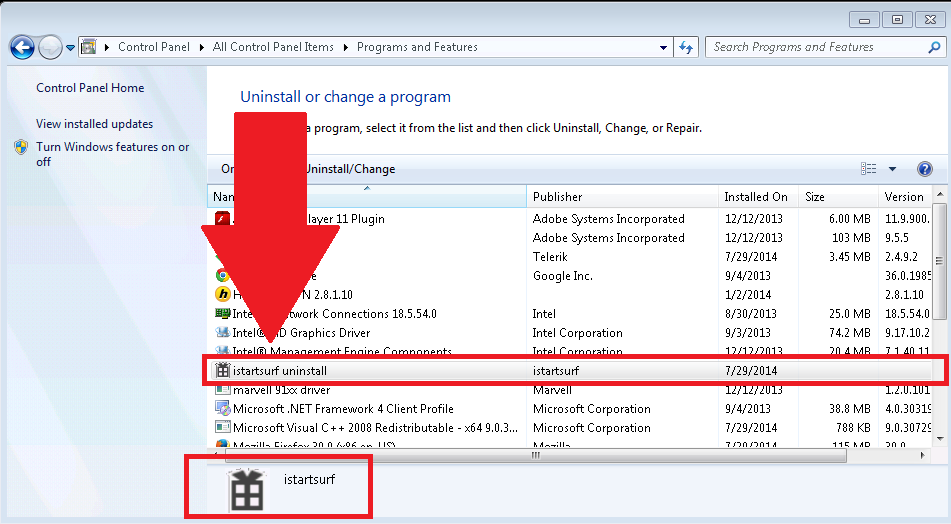The image size is (951, 524).
Task: Select the Google Chrome icon in the program list
Action: 222,275
